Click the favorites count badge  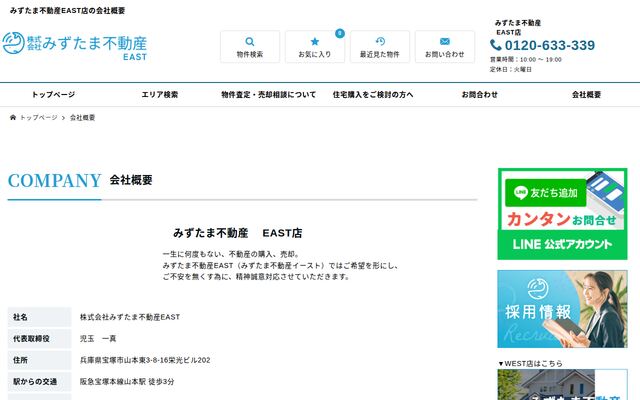[x=340, y=33]
